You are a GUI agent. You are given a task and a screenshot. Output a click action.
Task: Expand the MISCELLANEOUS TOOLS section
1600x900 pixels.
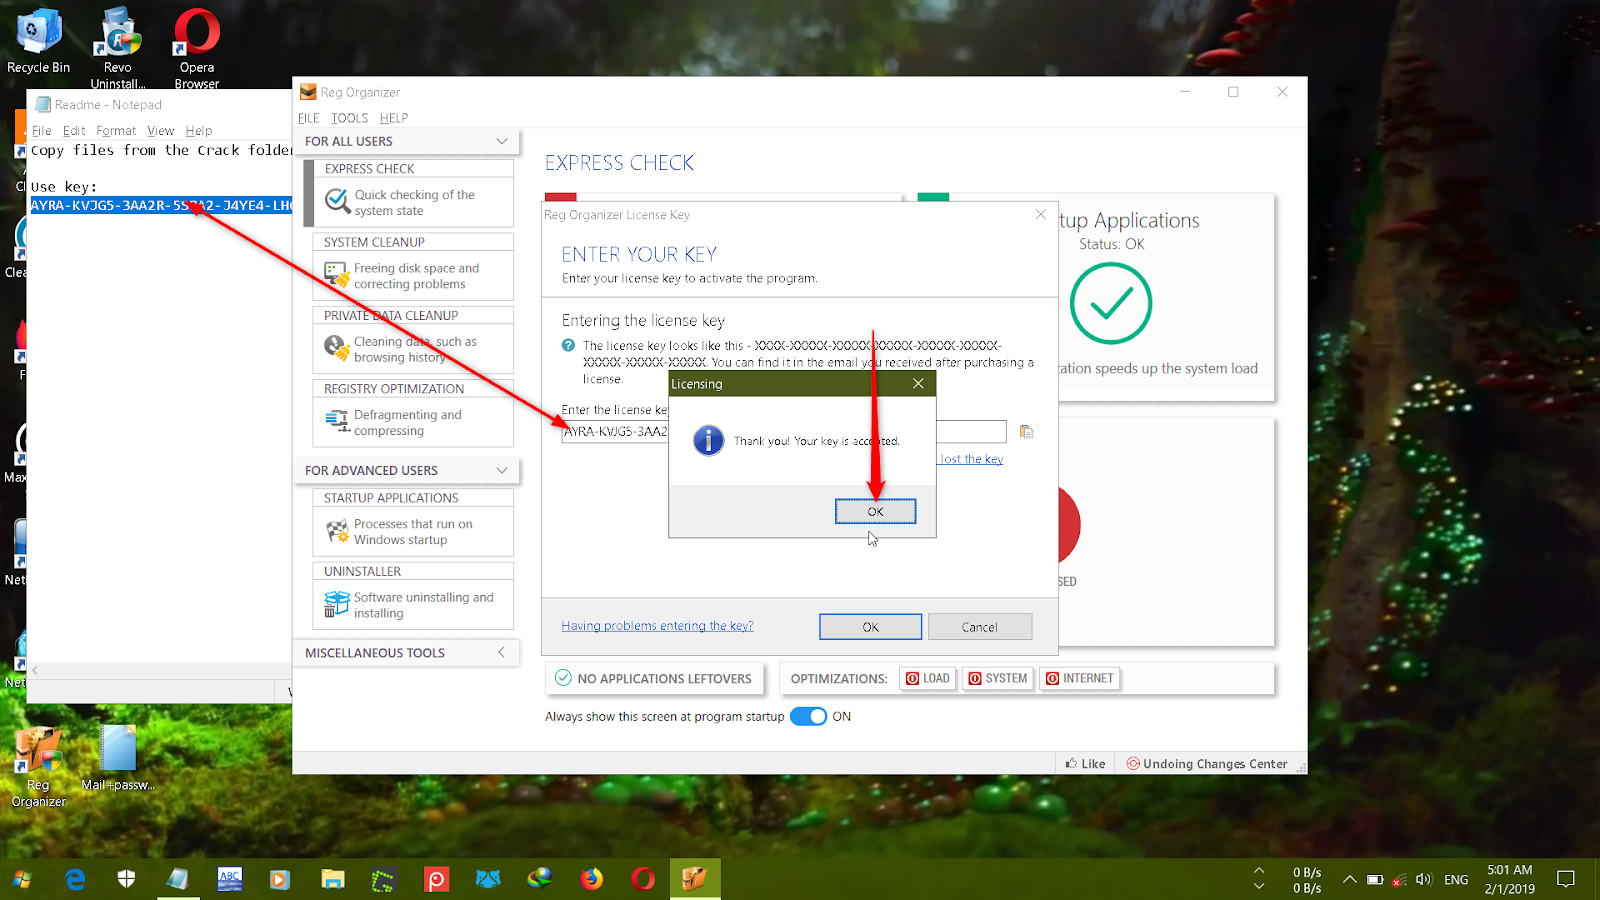pos(502,652)
